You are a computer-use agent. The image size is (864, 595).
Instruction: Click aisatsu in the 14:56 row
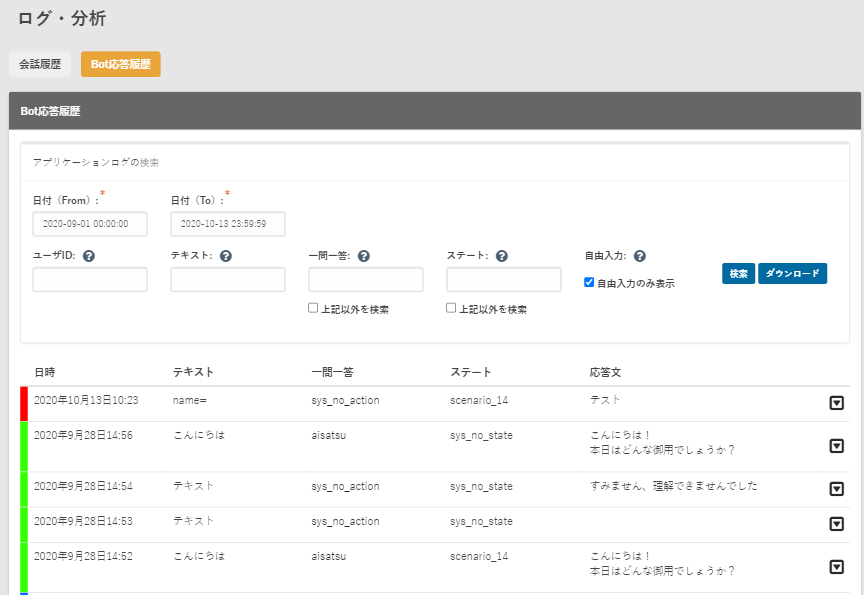coord(328,435)
